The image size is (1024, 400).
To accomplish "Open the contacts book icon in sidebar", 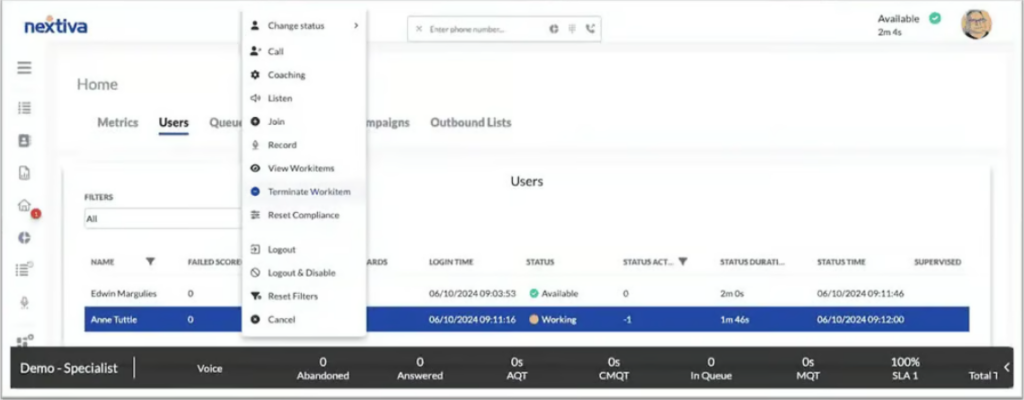I will click(x=25, y=141).
